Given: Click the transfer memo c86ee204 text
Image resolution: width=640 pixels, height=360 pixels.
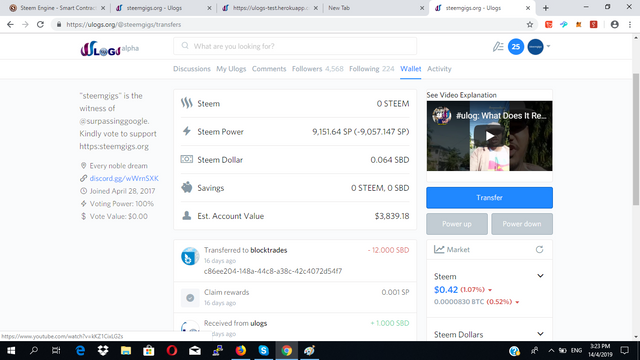Looking at the screenshot, I should click(273, 271).
